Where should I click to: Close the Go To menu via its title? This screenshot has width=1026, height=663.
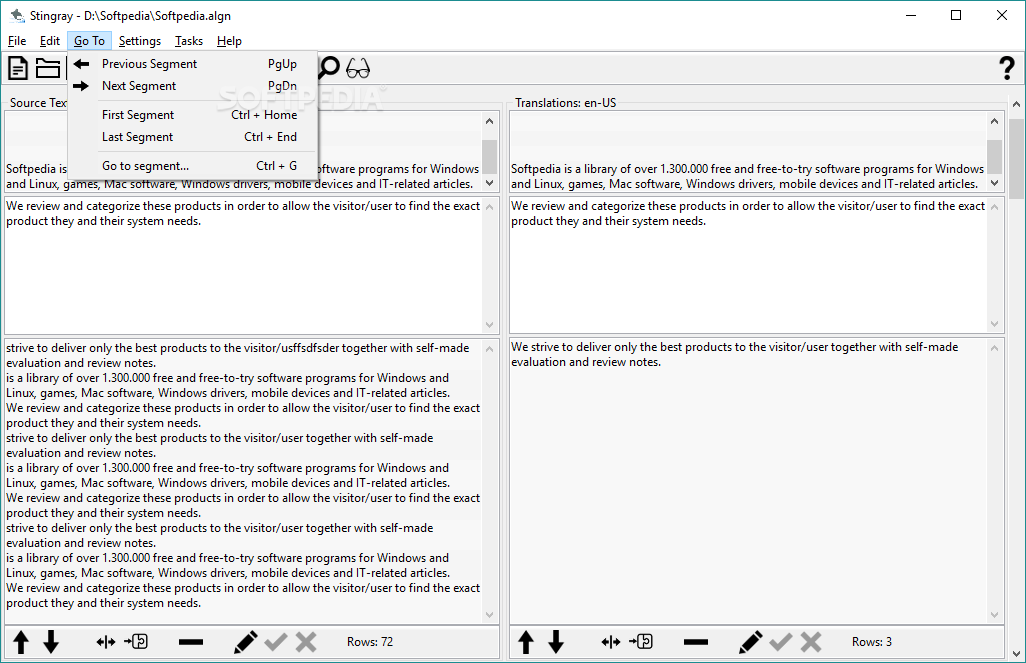[x=90, y=41]
